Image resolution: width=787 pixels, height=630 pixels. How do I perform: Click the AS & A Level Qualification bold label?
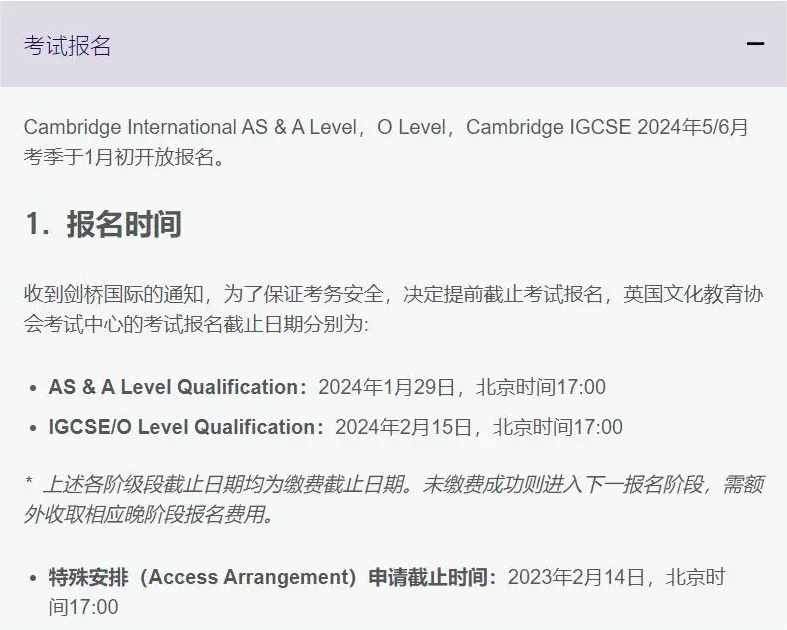(178, 387)
